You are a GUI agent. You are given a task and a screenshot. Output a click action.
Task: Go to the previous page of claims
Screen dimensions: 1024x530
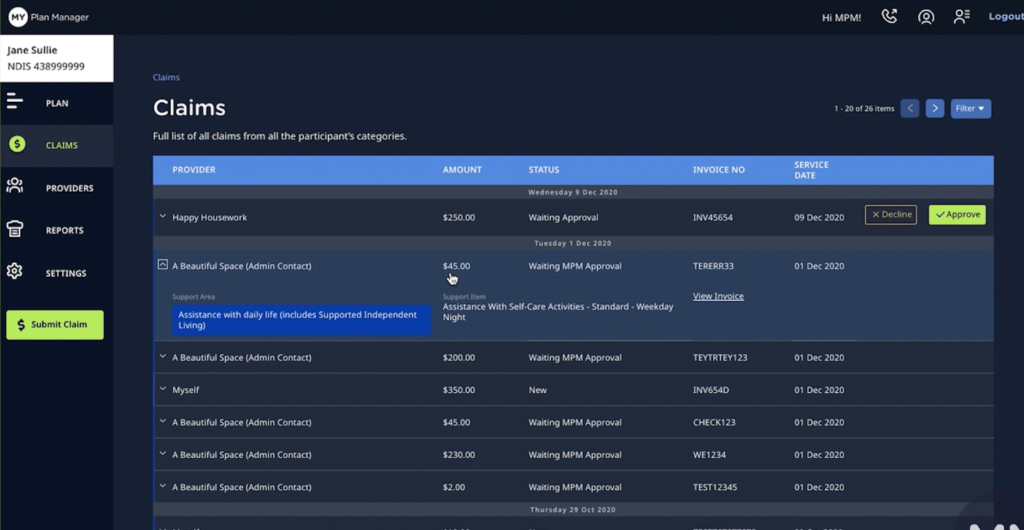(909, 109)
